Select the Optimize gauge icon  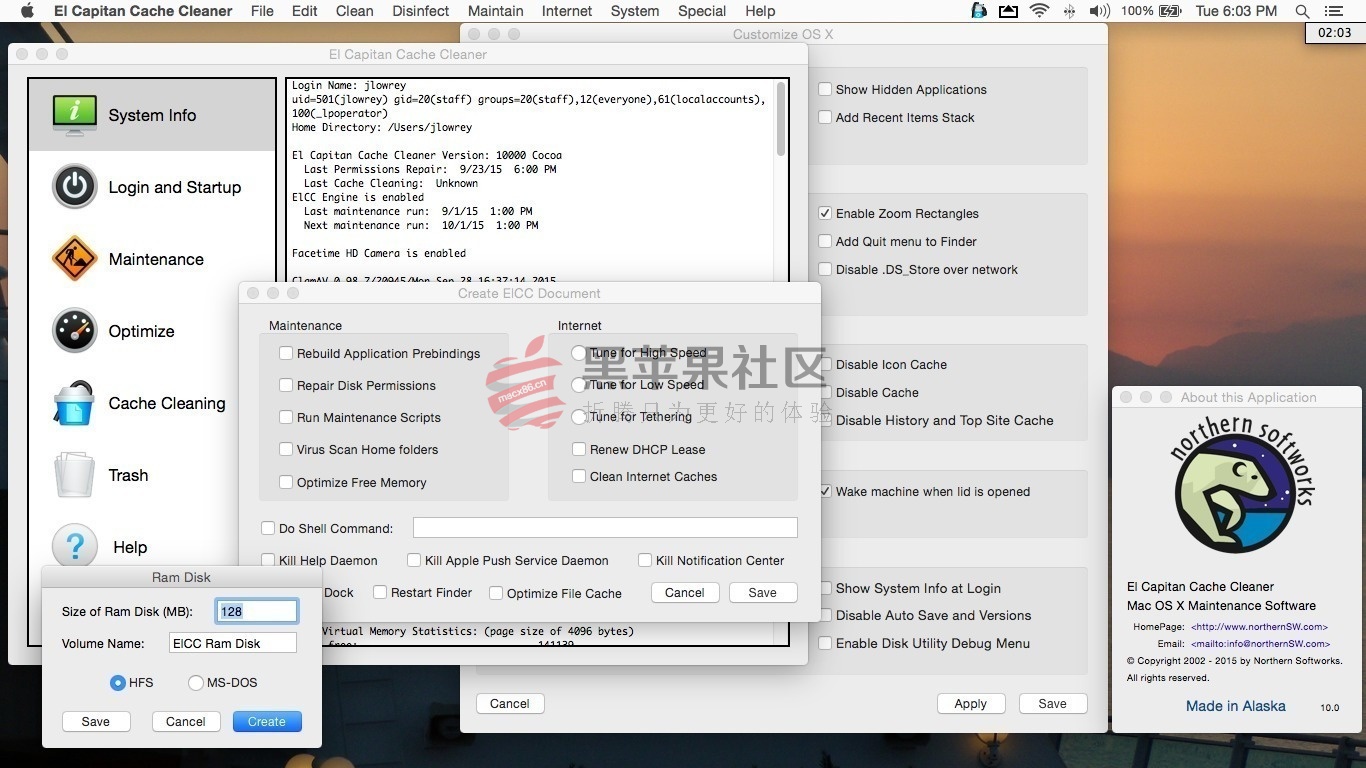(x=74, y=331)
